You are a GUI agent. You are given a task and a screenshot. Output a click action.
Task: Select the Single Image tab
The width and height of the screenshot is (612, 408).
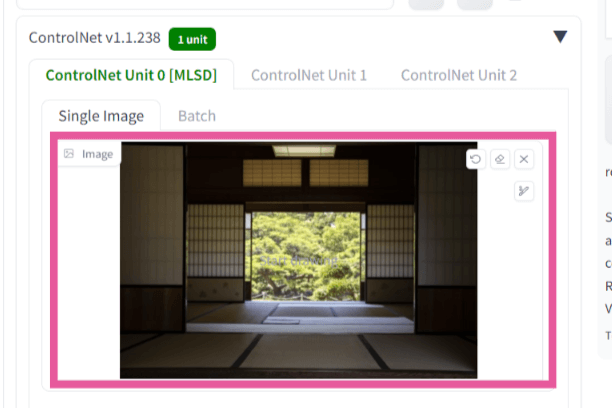click(101, 116)
